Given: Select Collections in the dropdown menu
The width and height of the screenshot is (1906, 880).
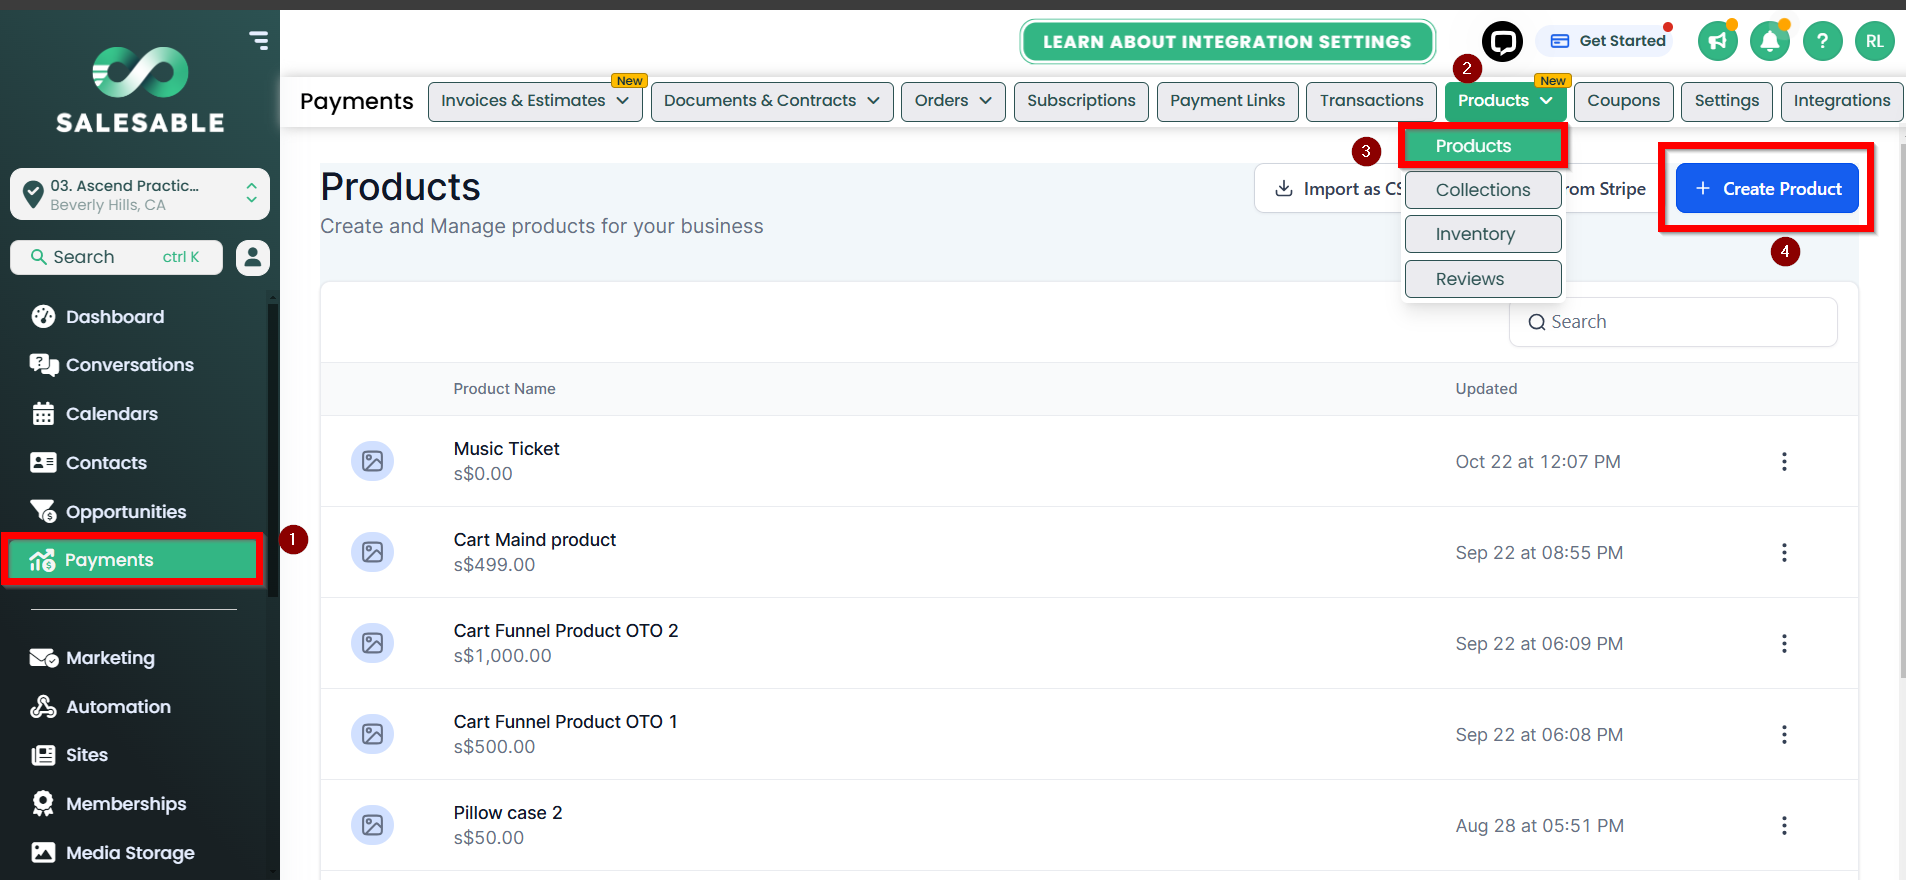Looking at the screenshot, I should [1483, 190].
